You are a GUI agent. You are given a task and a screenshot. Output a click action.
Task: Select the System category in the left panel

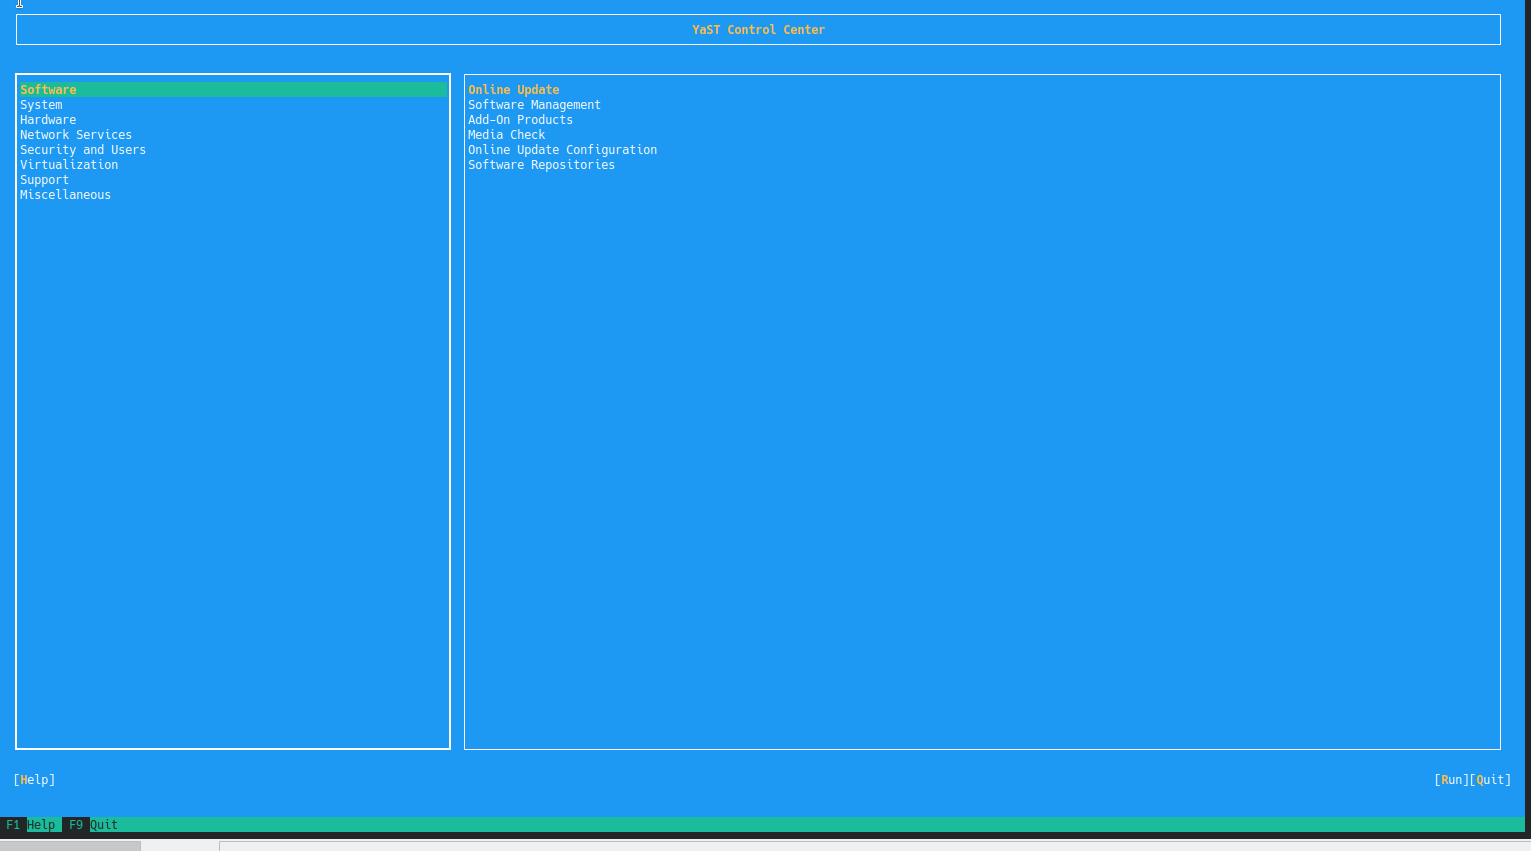[x=41, y=104]
